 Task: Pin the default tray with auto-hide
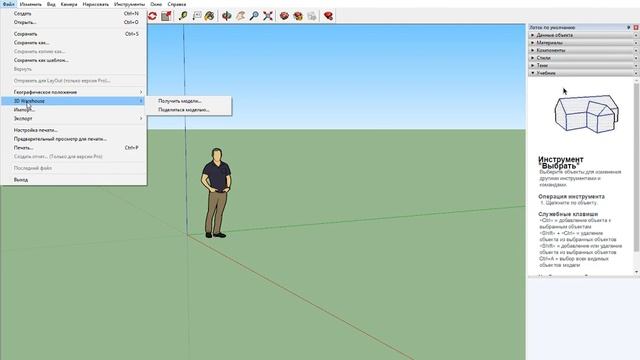click(629, 27)
